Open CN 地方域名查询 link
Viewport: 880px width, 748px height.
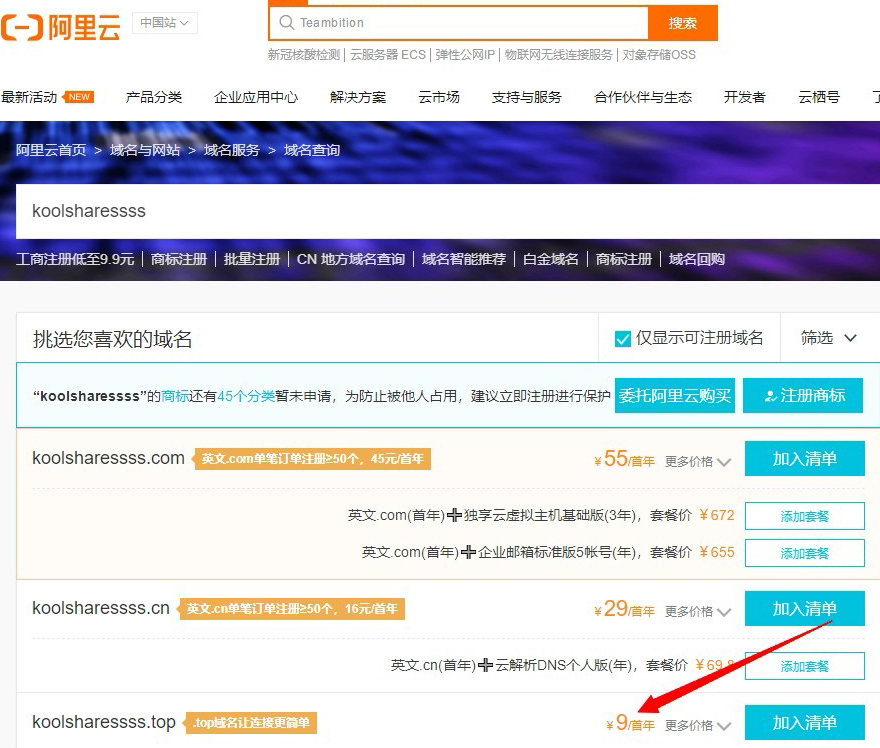(351, 259)
